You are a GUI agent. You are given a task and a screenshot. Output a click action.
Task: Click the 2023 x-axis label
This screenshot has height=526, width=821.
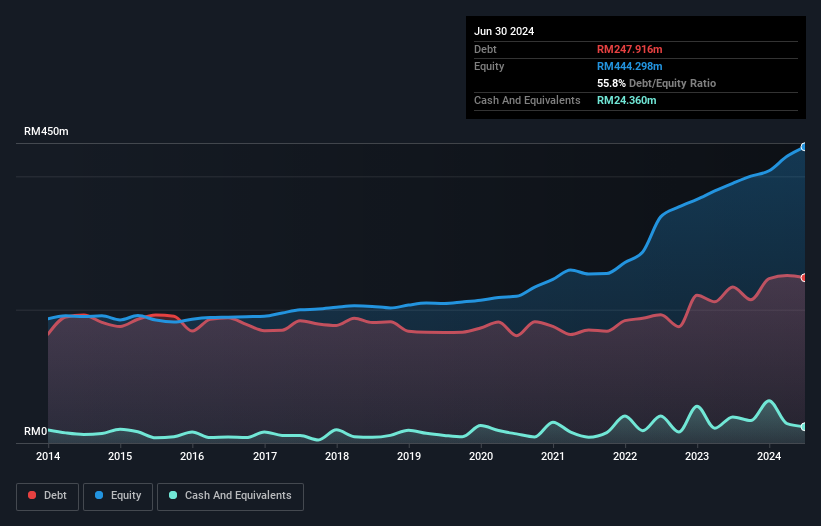tap(697, 456)
